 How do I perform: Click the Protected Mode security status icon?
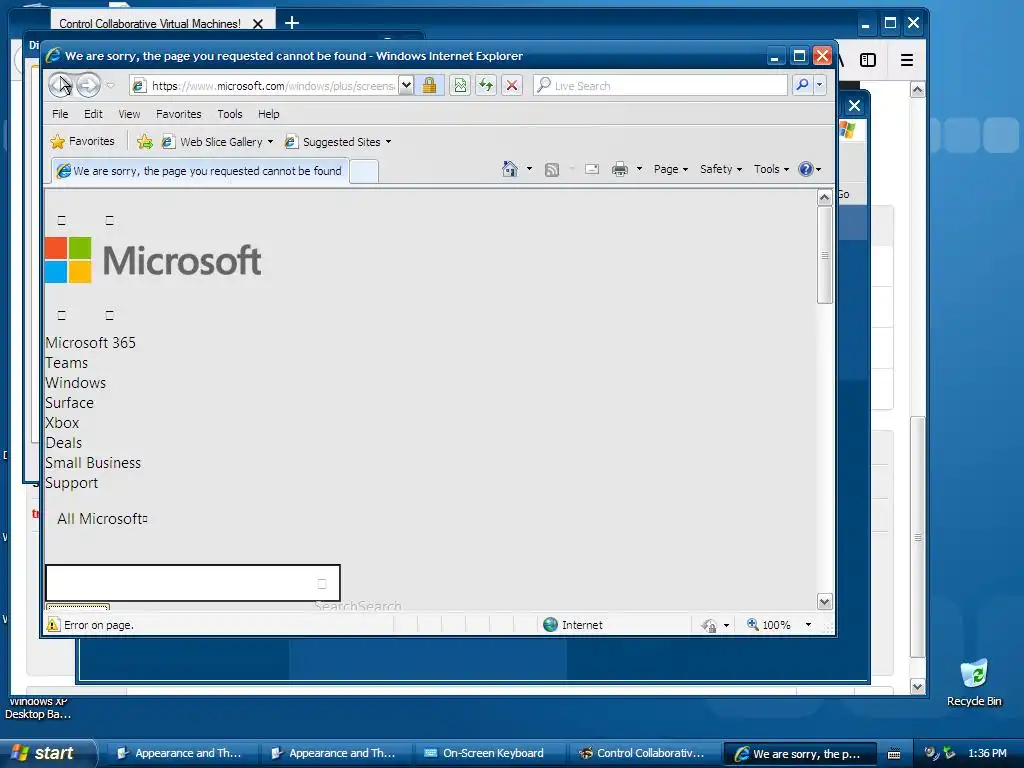(709, 625)
